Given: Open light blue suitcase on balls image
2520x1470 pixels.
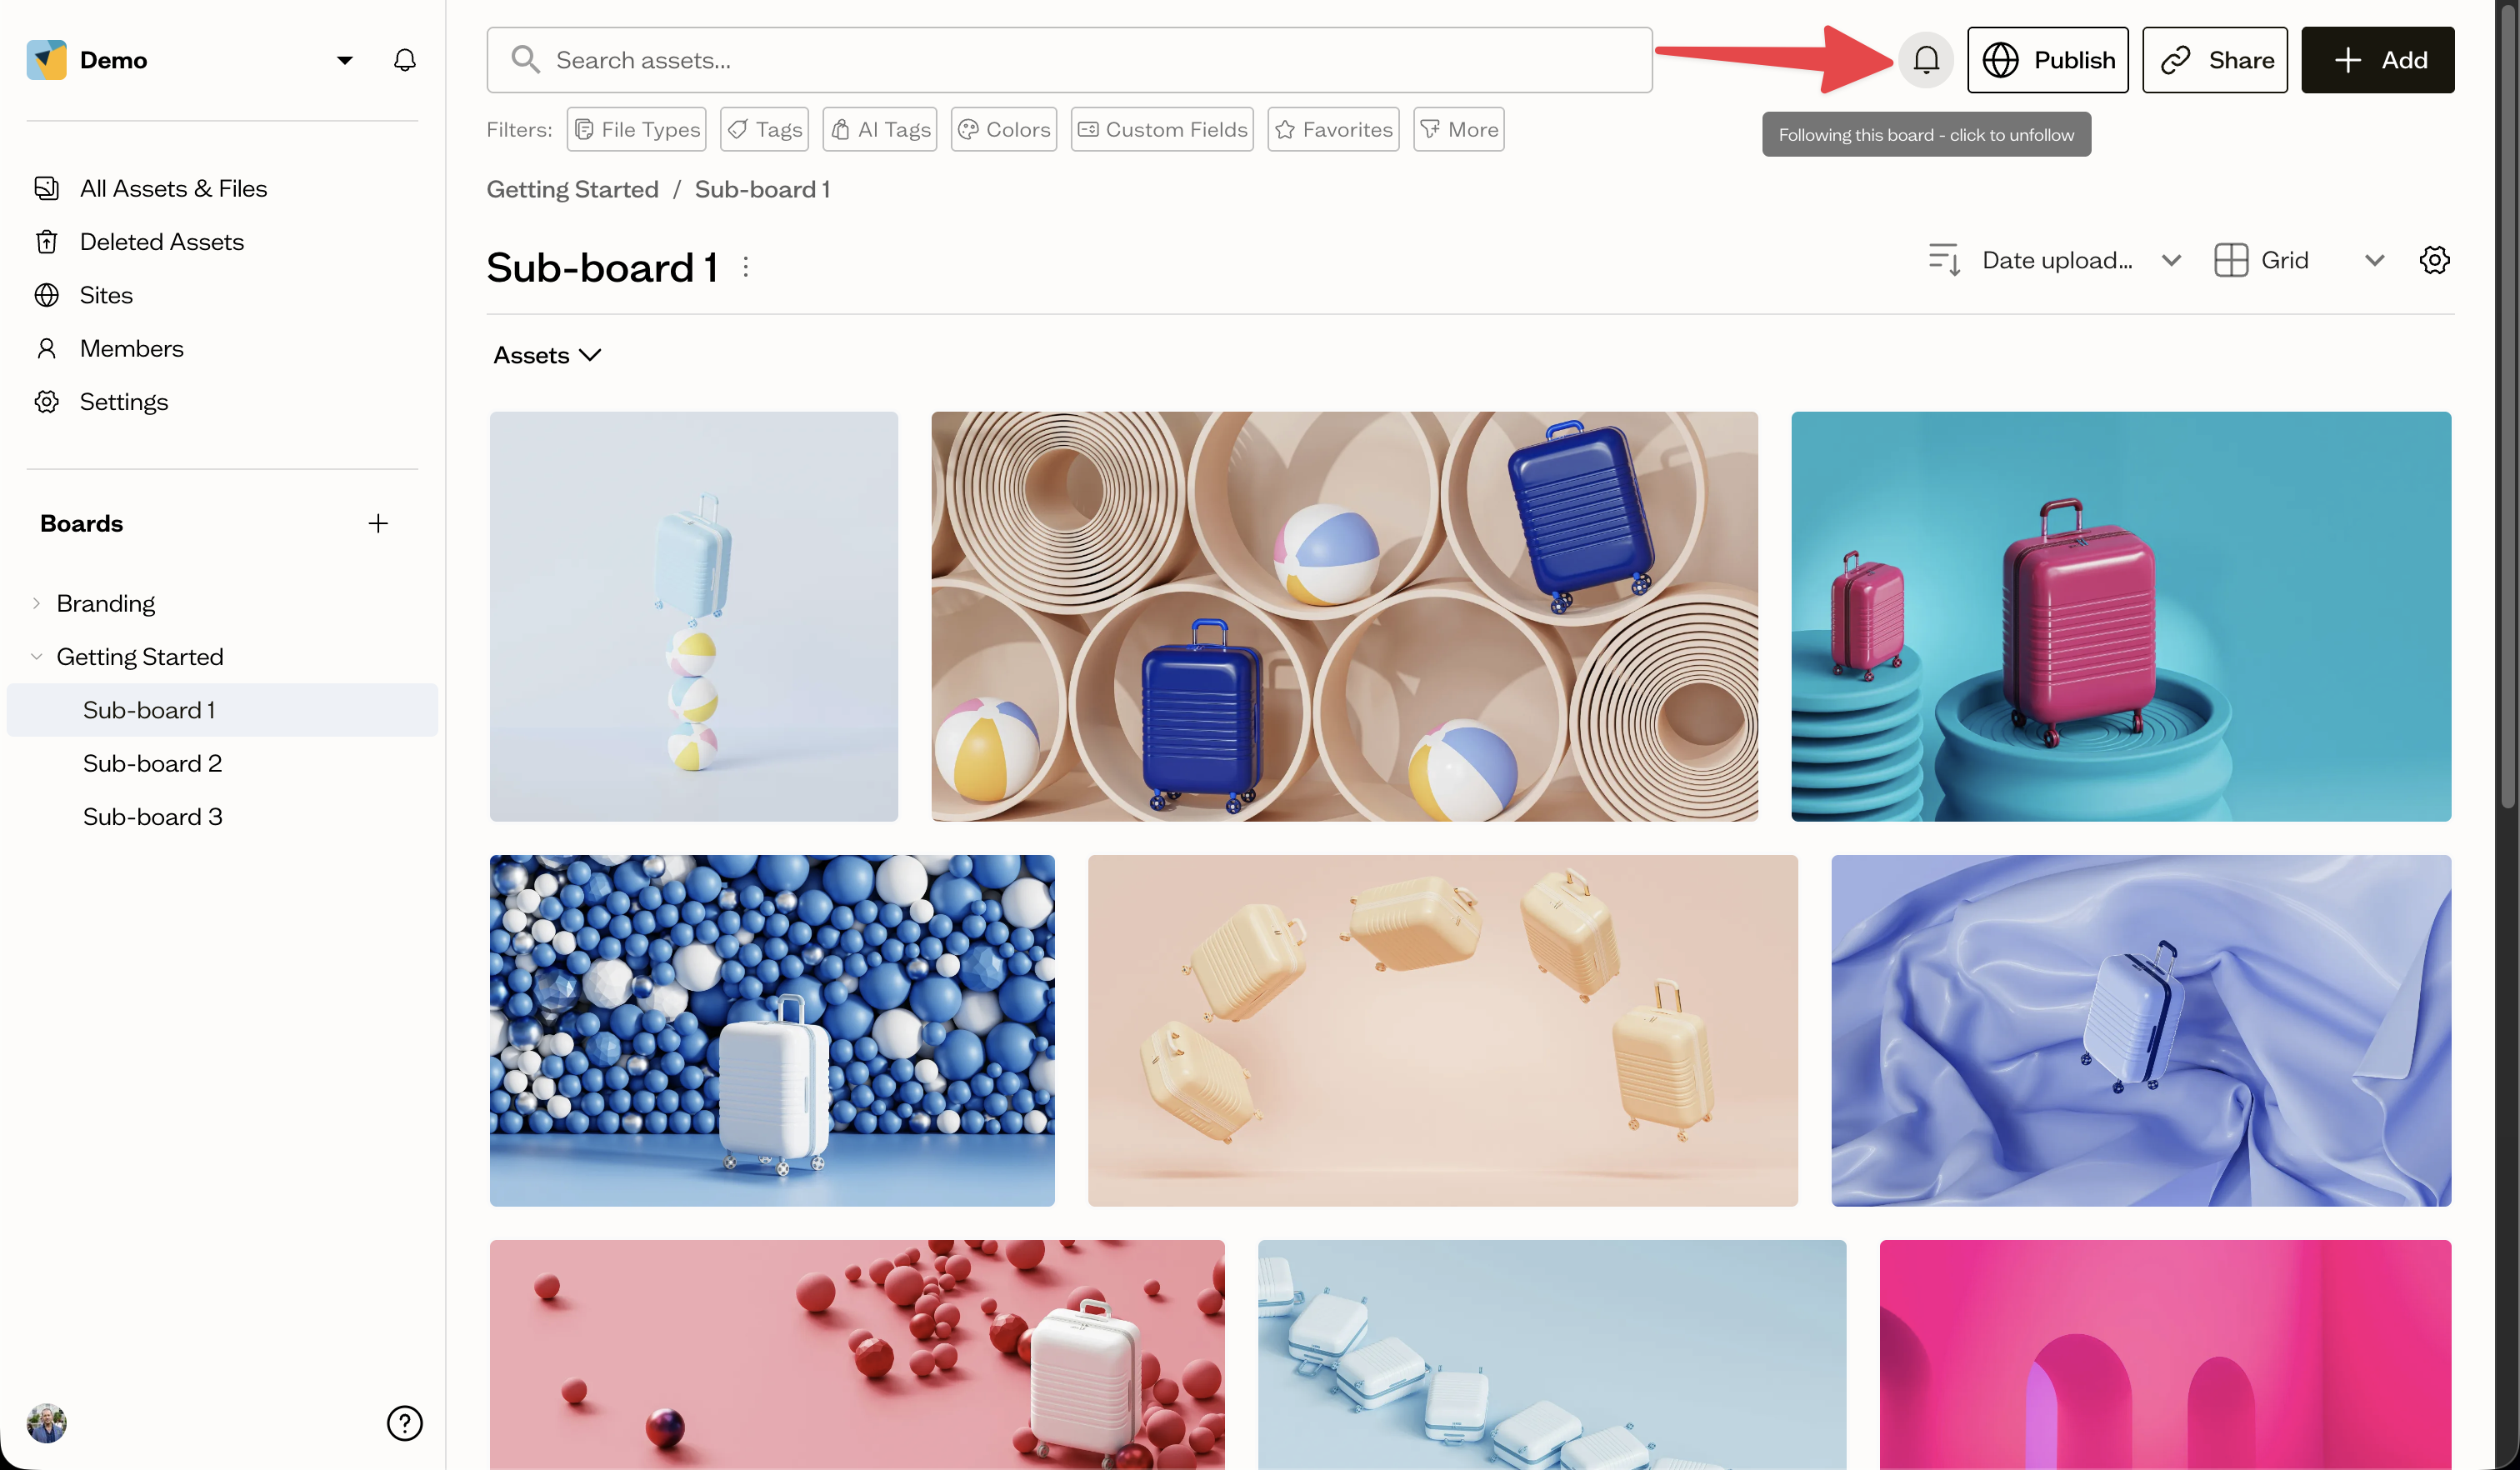Looking at the screenshot, I should [694, 617].
